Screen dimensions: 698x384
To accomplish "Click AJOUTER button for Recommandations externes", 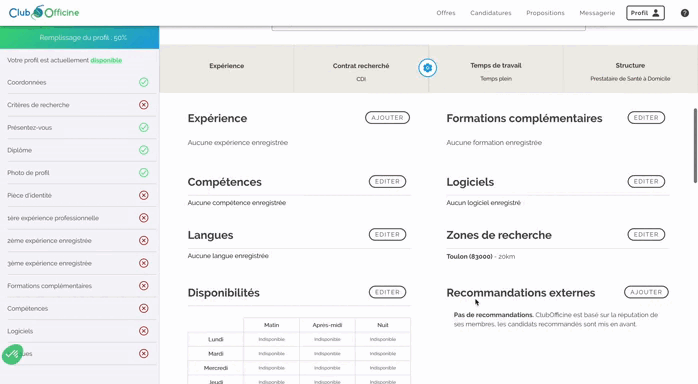I will click(x=646, y=292).
